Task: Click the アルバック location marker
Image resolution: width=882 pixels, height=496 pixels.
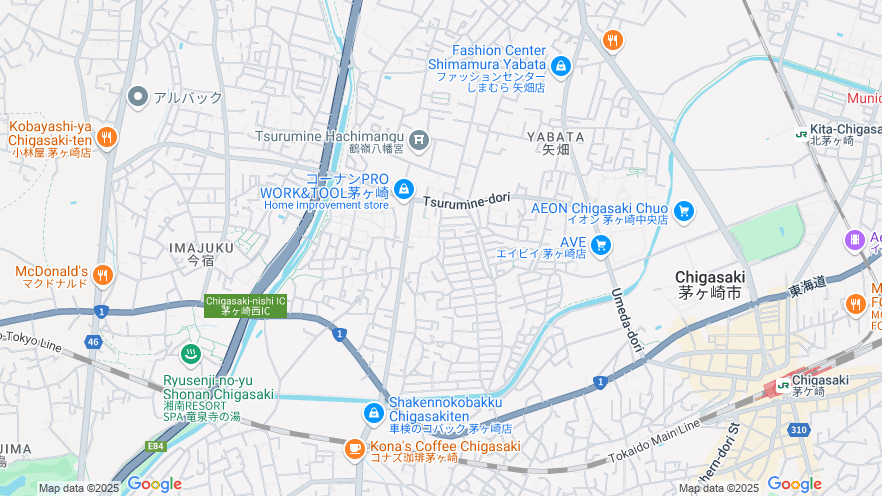Action: tap(138, 97)
